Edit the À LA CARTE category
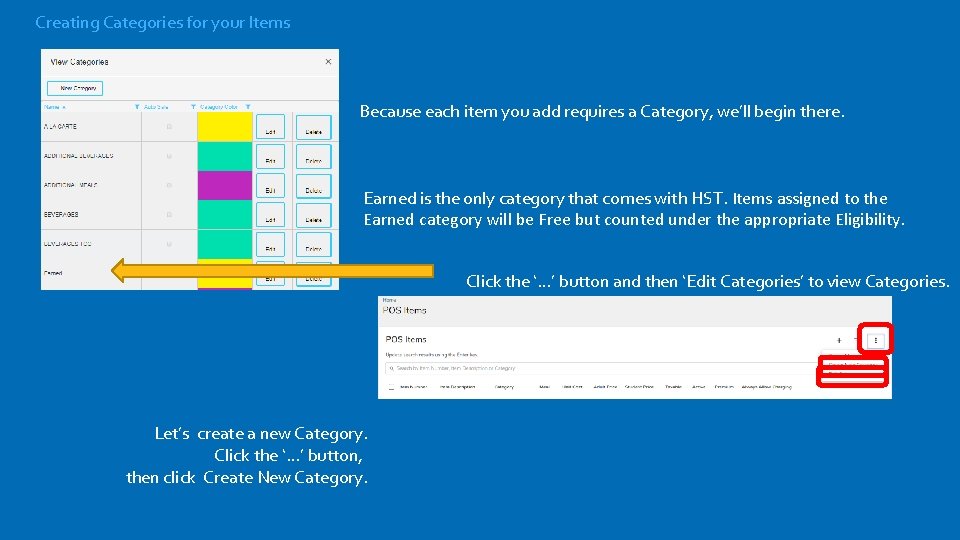Image resolution: width=960 pixels, height=540 pixels. [x=270, y=127]
